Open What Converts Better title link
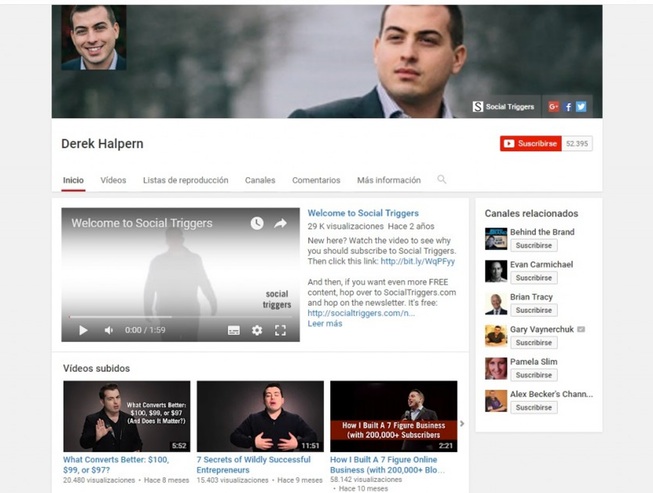This screenshot has height=493, width=653. (116, 465)
